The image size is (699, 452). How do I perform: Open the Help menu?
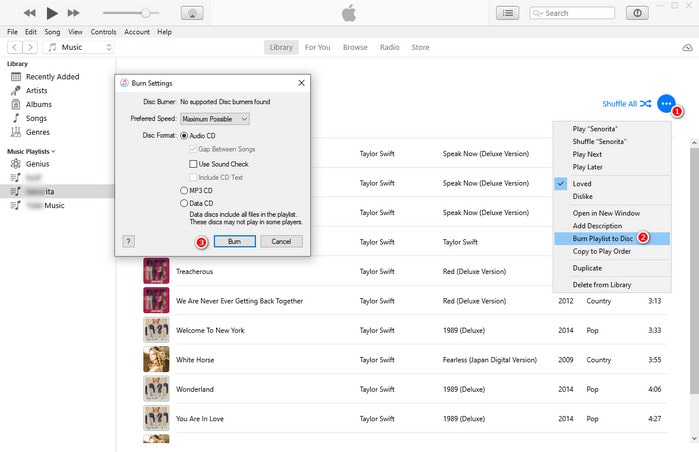[164, 32]
